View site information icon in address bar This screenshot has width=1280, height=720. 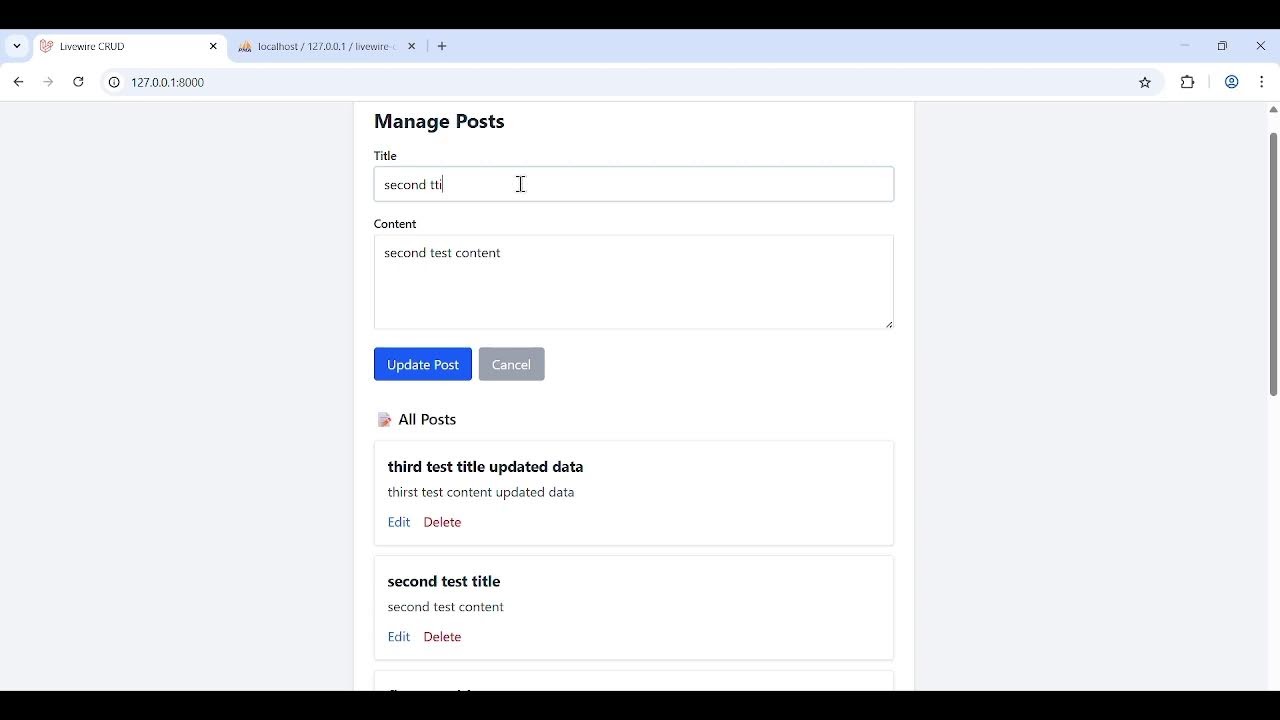114,83
